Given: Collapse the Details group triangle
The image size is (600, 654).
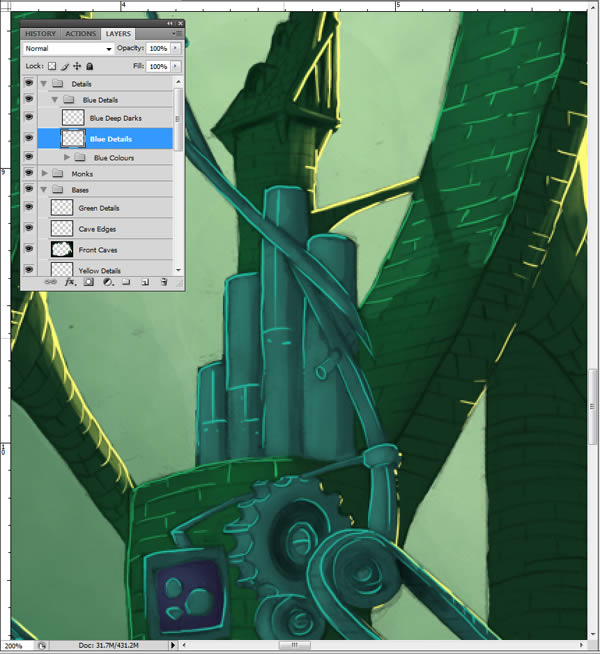Looking at the screenshot, I should pos(44,84).
